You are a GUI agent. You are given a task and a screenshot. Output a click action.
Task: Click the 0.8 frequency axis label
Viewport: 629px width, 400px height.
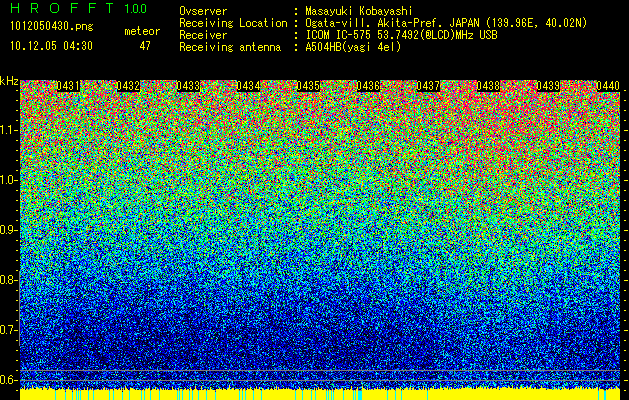[8, 280]
